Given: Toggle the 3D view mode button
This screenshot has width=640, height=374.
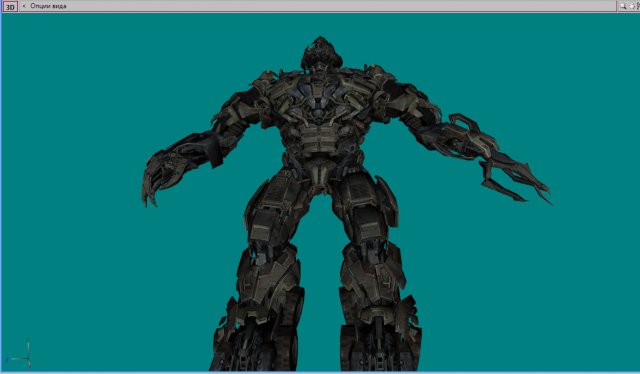Looking at the screenshot, I should [10, 7].
